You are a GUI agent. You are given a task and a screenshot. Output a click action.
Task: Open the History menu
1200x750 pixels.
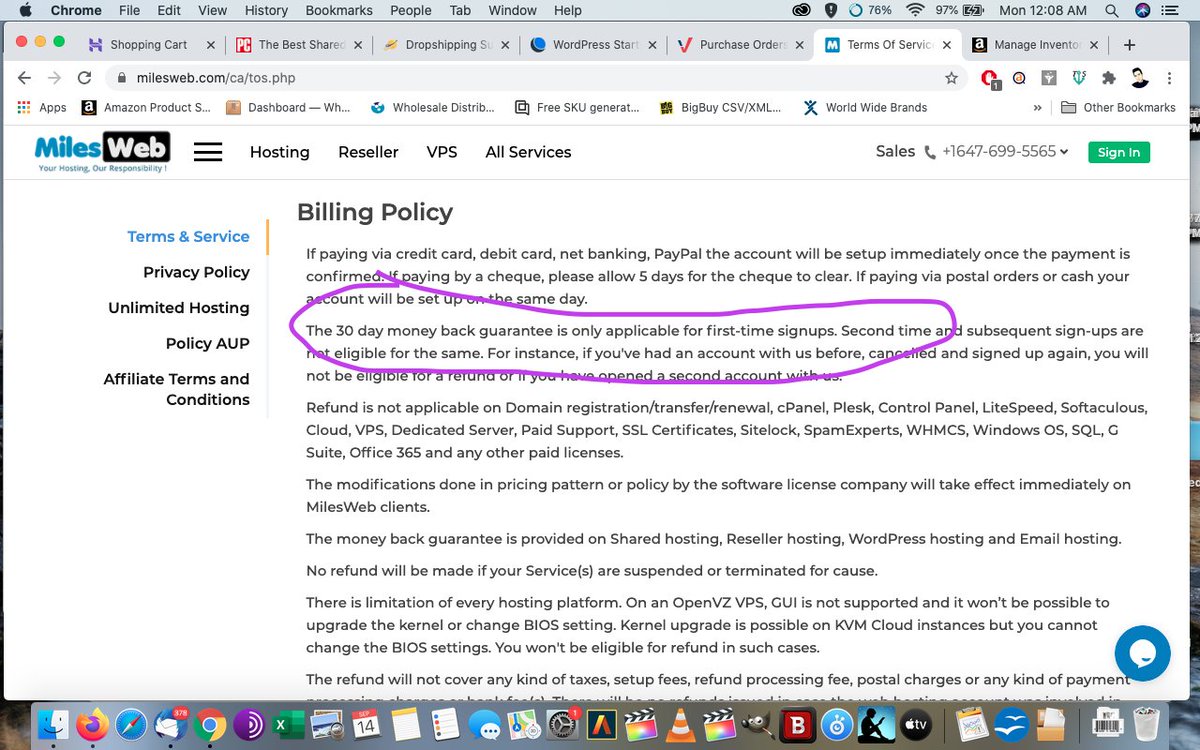pos(266,10)
